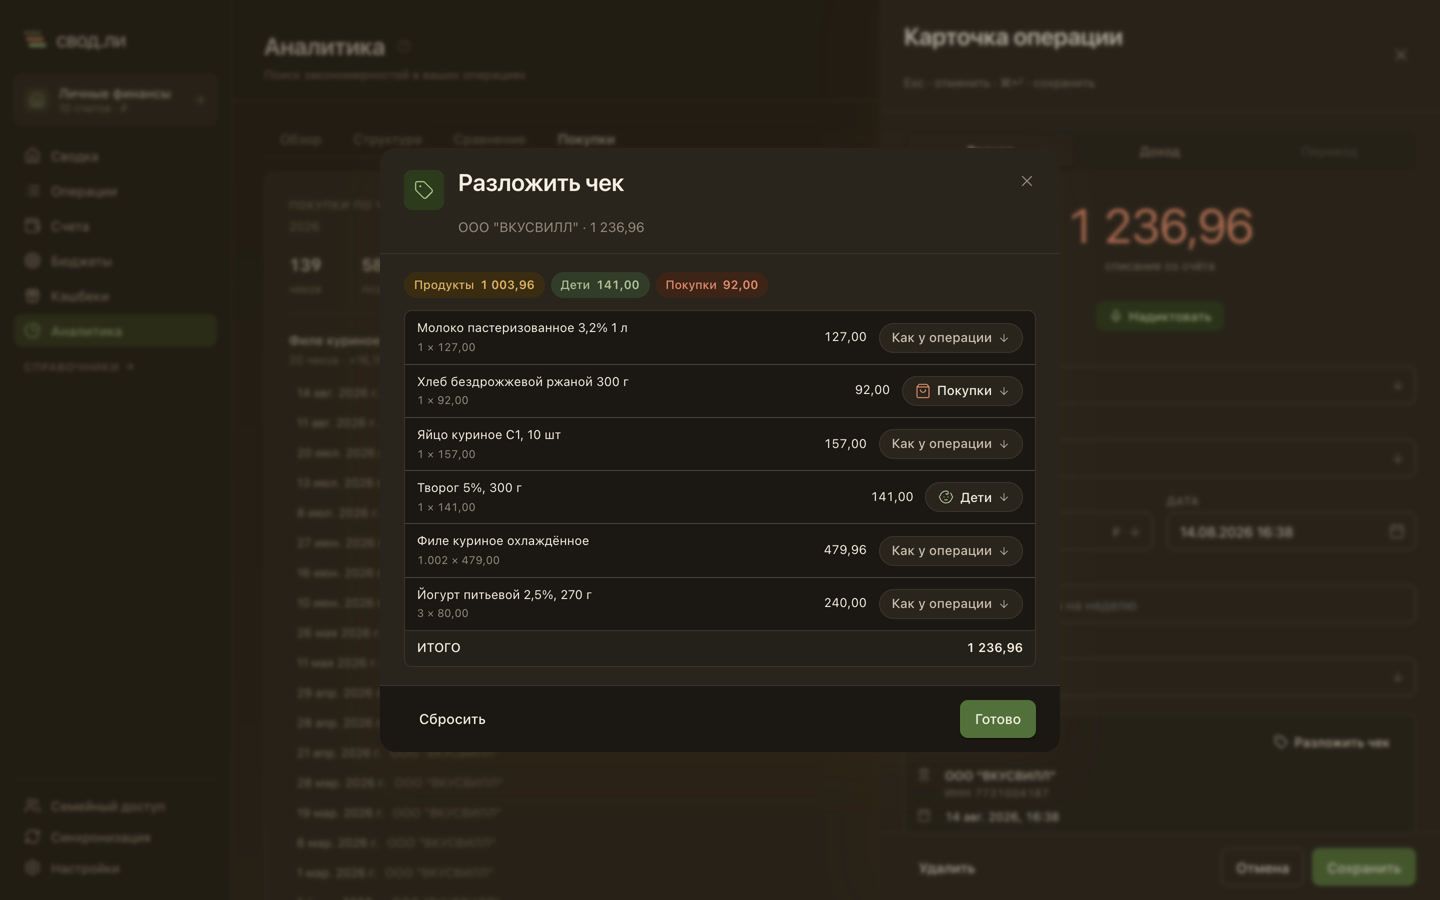
Task: Click the Покупки 92,00 summary chip
Action: pos(712,285)
